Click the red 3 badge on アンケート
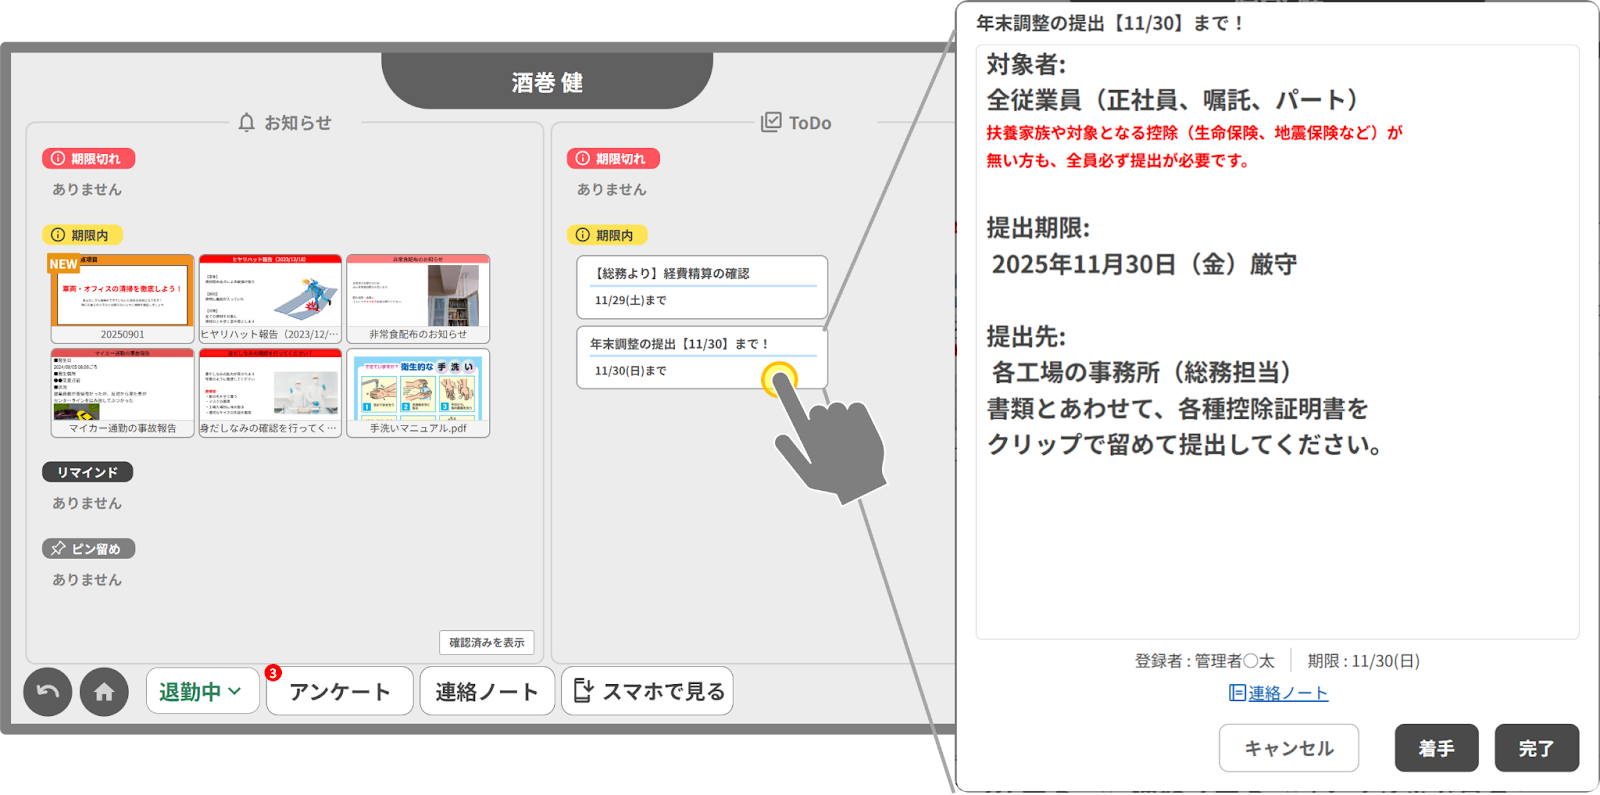This screenshot has height=795, width=1600. pos(273,673)
